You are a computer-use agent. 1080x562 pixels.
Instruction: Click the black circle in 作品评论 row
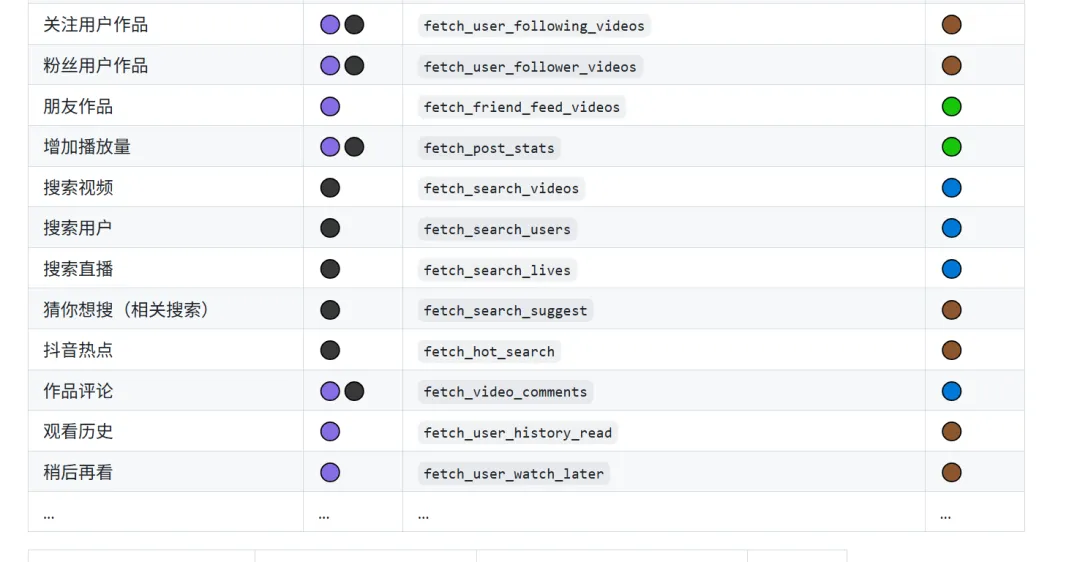354,391
